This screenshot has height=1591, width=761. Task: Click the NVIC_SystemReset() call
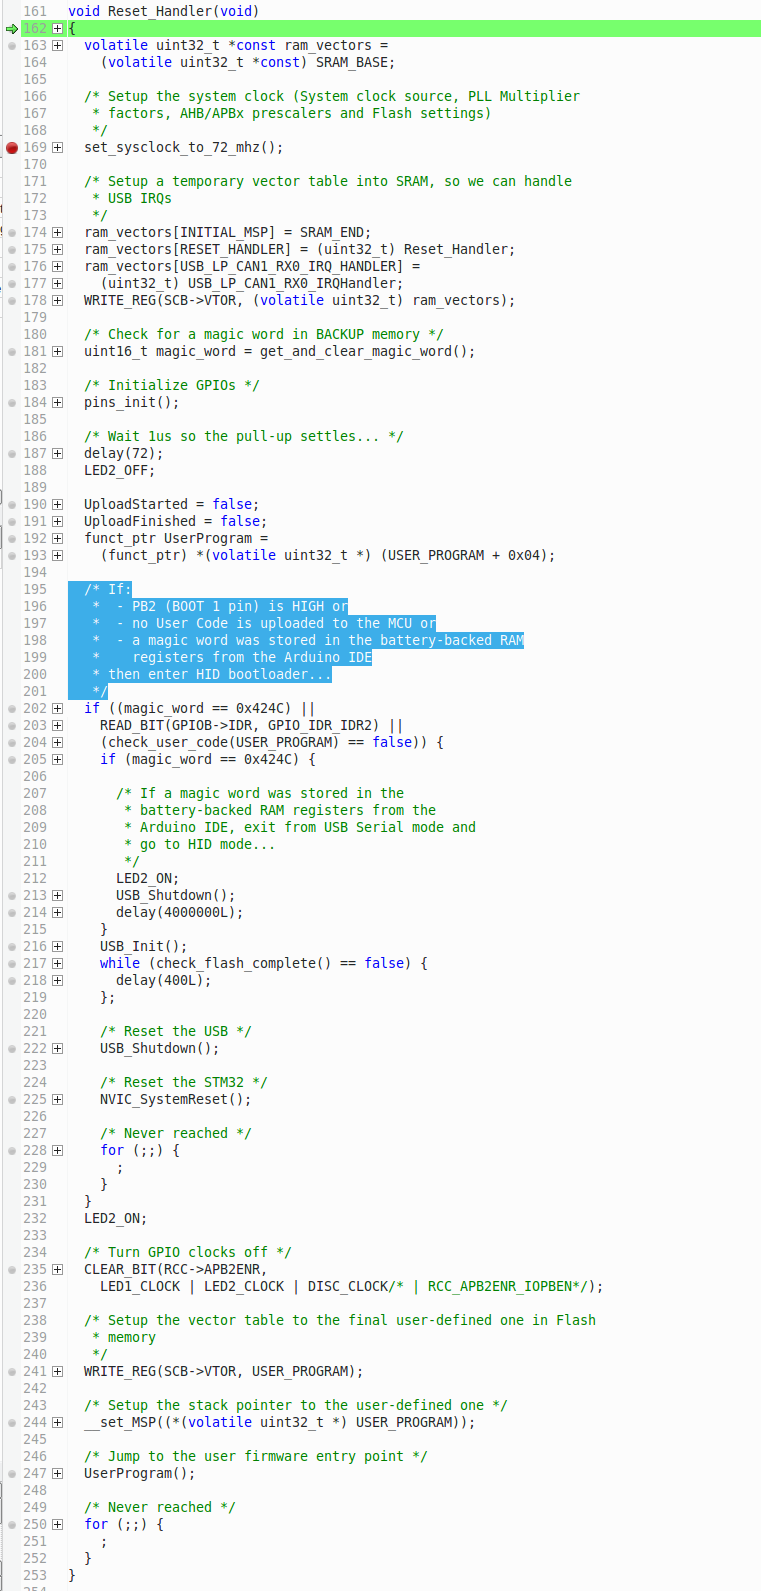tap(175, 1100)
